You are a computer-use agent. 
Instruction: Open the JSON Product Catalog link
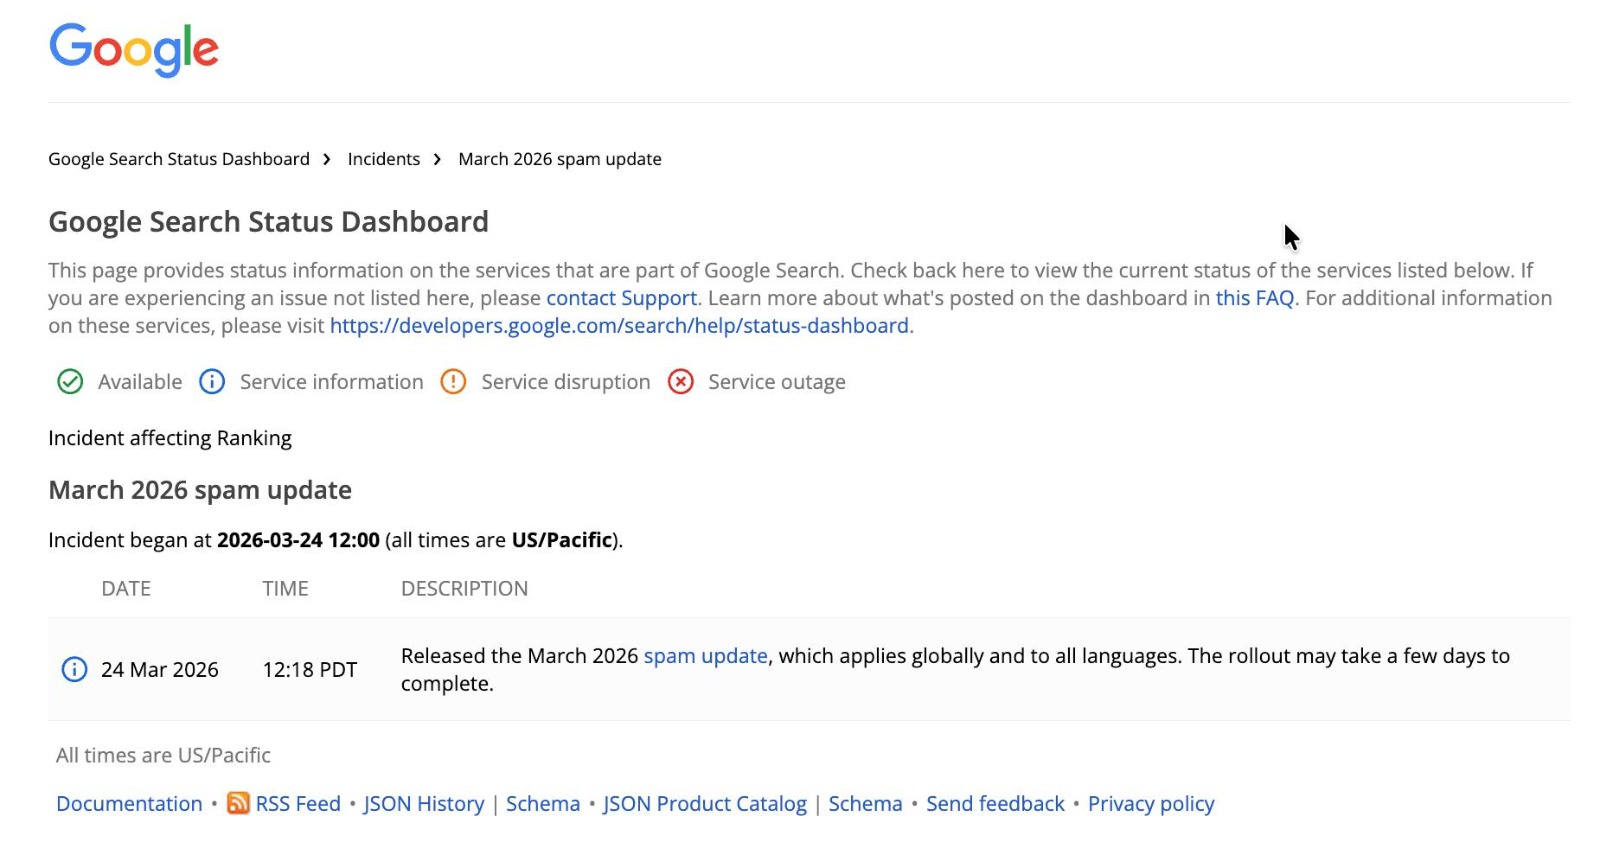704,804
